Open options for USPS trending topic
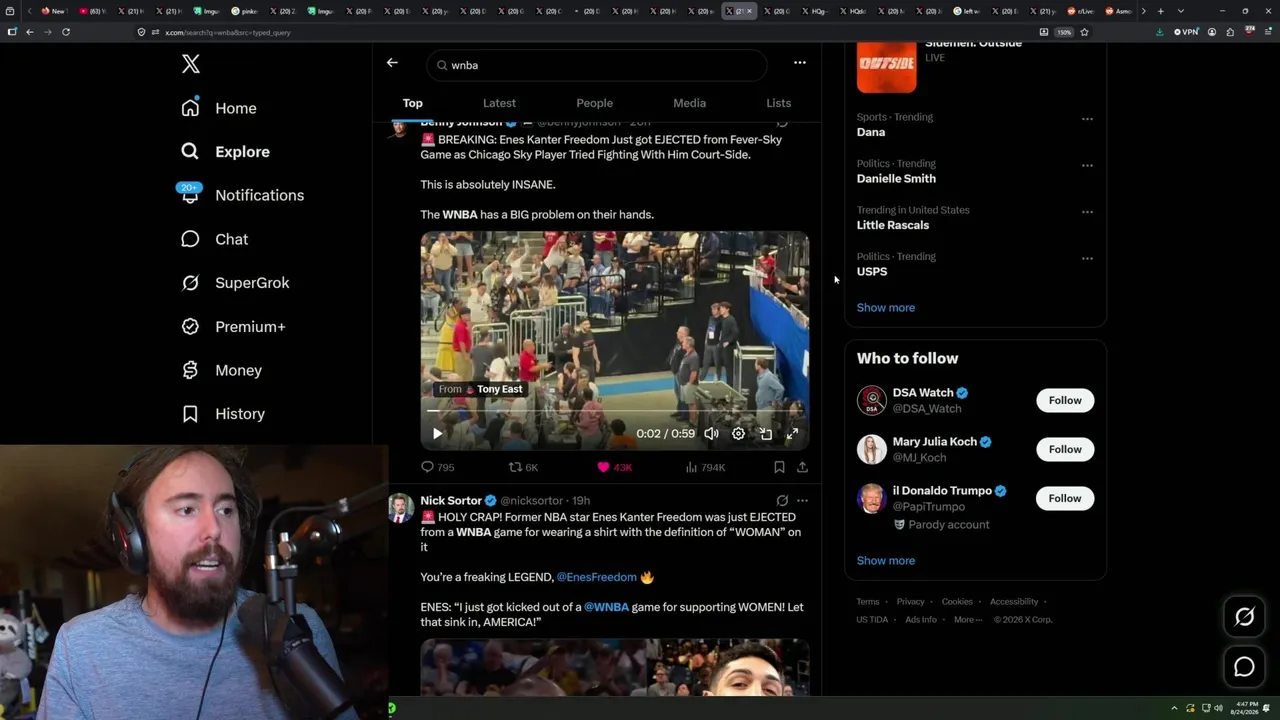The width and height of the screenshot is (1280, 720). pyautogui.click(x=1087, y=258)
